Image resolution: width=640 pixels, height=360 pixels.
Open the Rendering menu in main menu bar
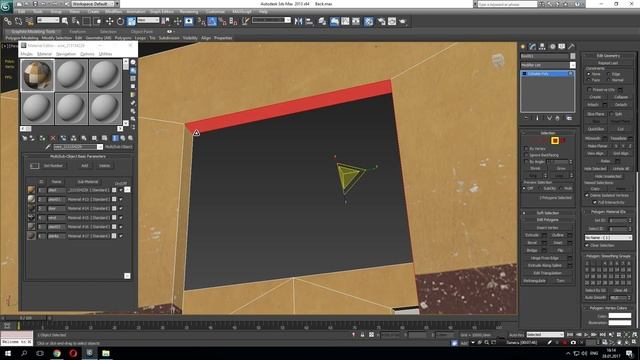189,12
